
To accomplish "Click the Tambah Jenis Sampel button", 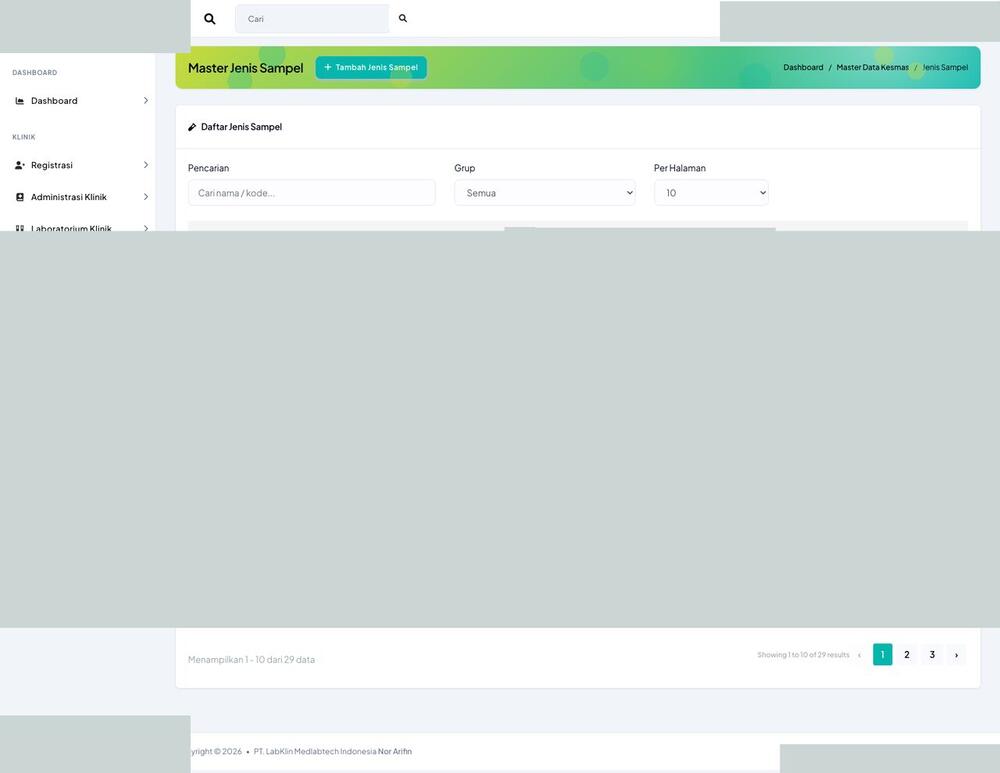I will point(371,67).
